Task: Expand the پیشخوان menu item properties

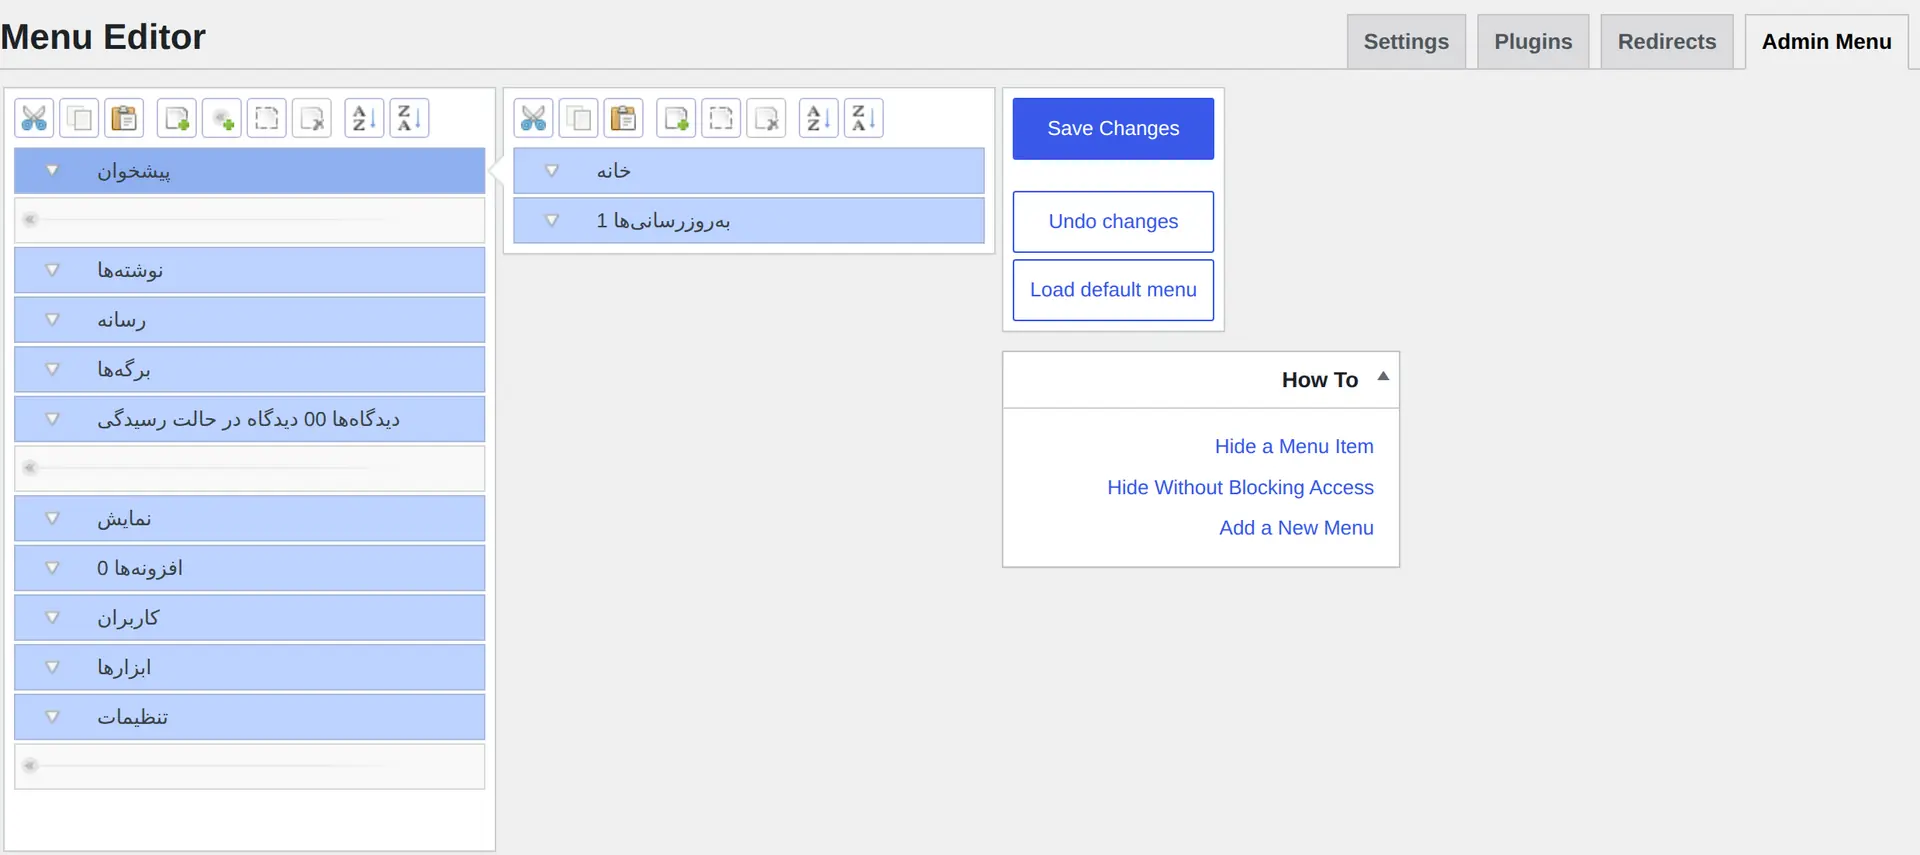Action: (x=52, y=171)
